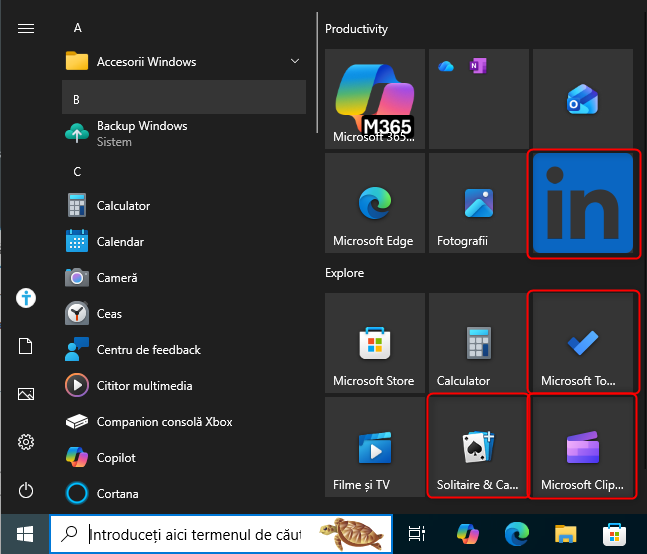647x554 pixels.
Task: Open Settings gear in Start sidebar
Action: [26, 442]
